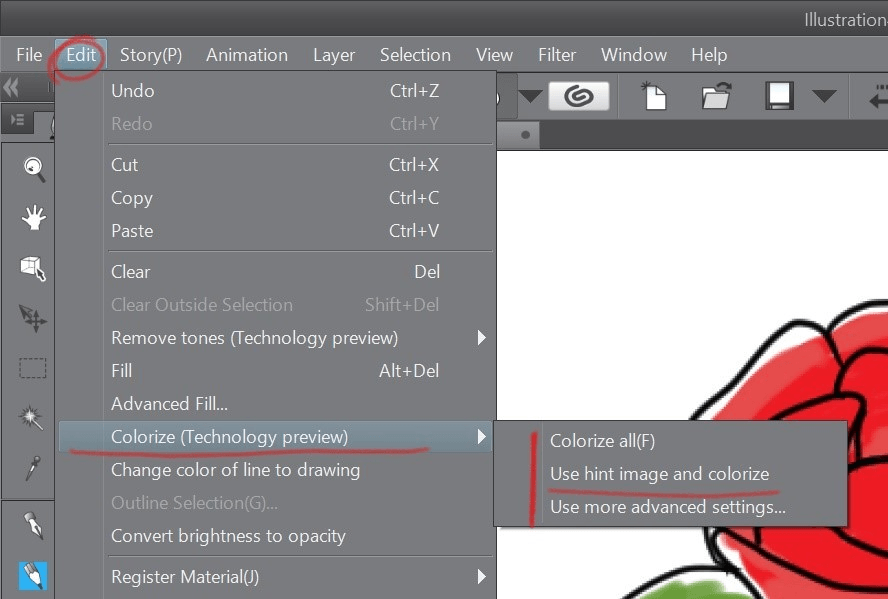Collapse the tool palette with double arrows
This screenshot has width=888, height=599.
coord(11,88)
